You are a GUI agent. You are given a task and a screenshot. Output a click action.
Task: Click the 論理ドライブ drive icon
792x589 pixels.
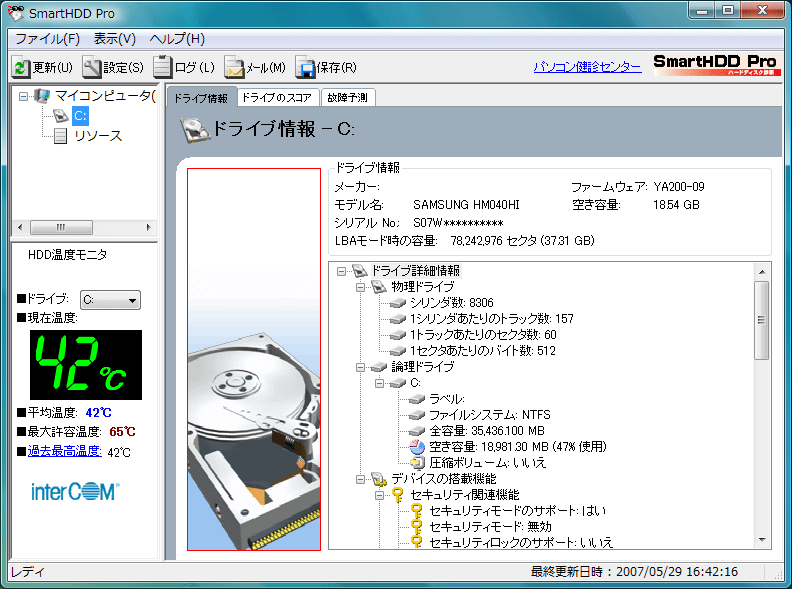pos(379,367)
